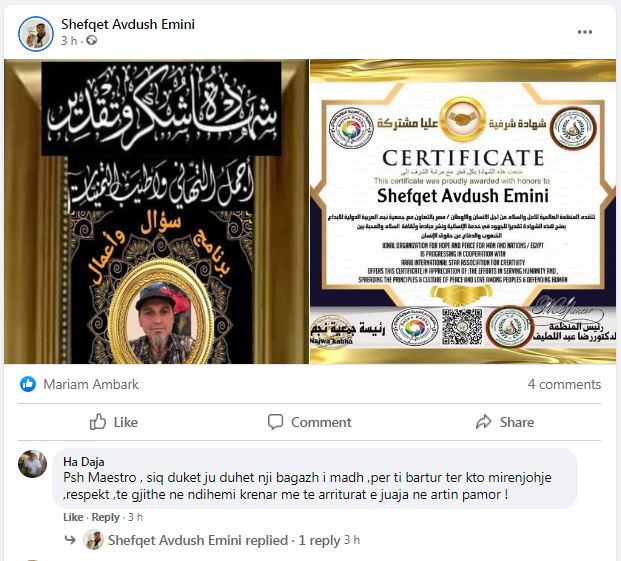This screenshot has height=561, width=621.
Task: Open Ha Daja's commenter avatar
Action: (x=32, y=464)
